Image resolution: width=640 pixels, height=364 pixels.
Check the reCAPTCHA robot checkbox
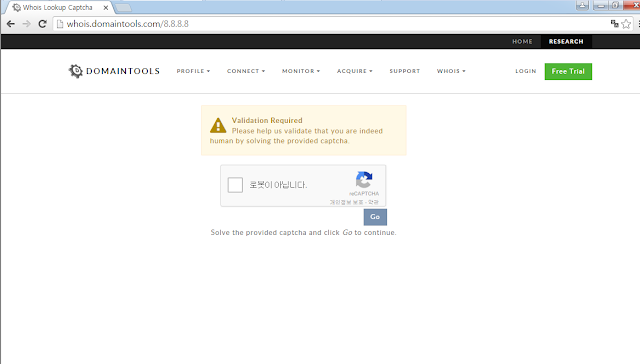(235, 185)
